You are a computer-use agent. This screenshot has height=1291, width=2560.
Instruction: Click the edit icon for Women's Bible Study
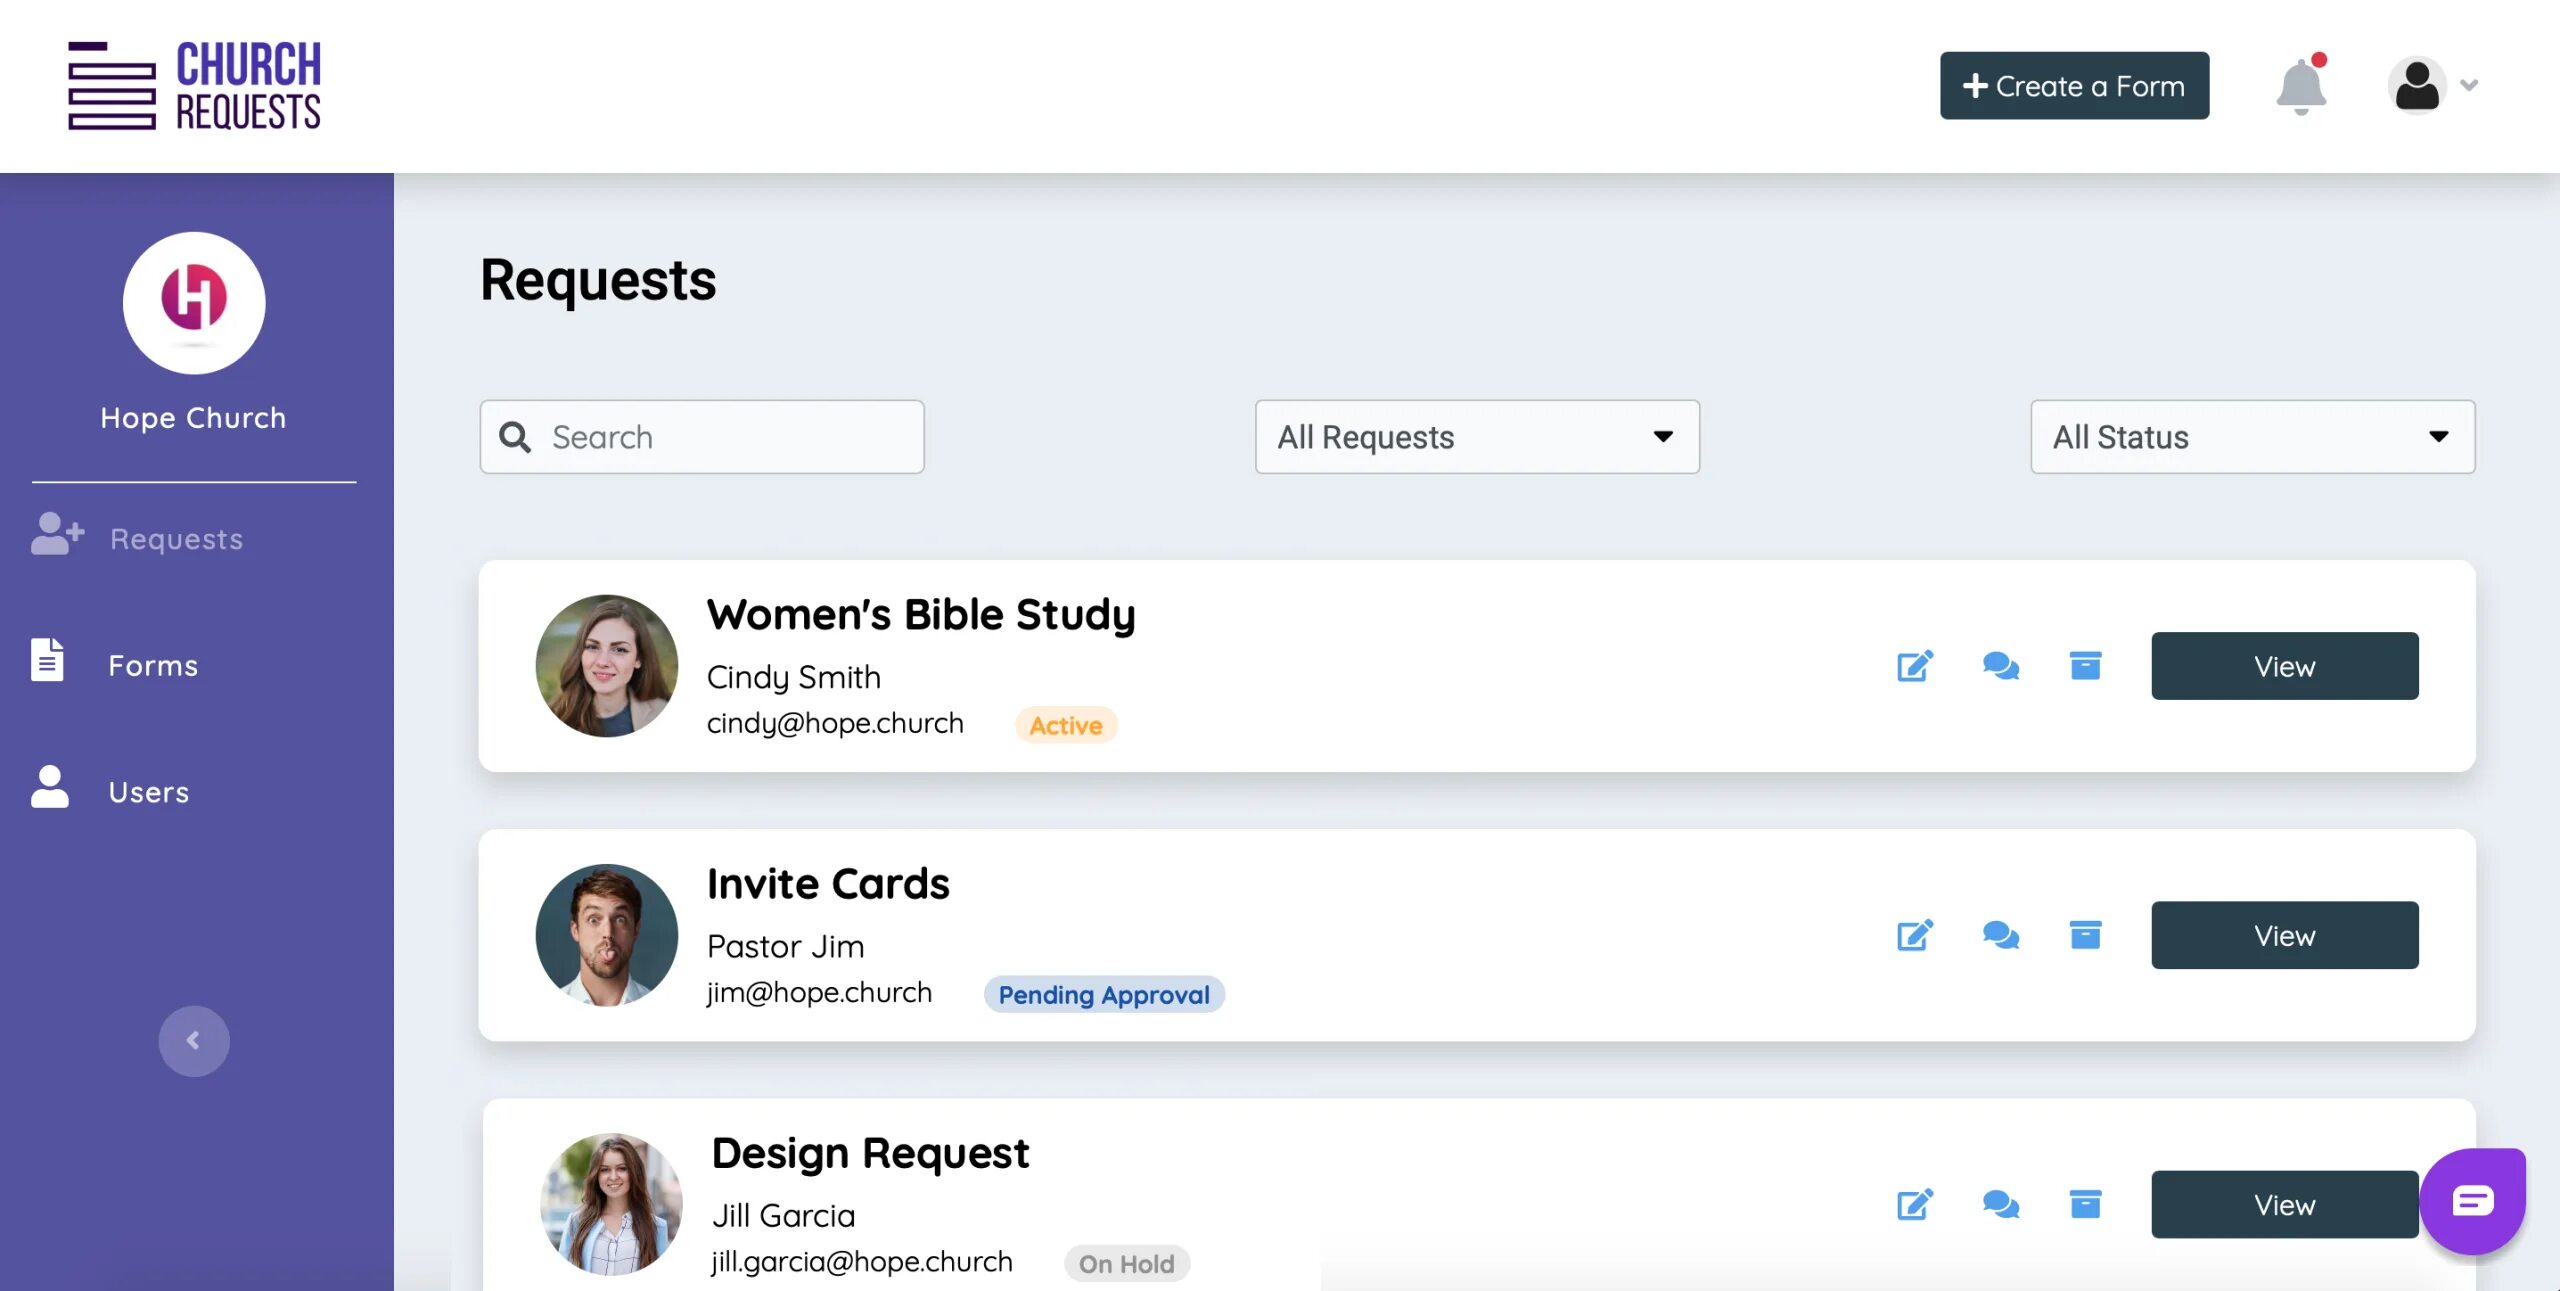tap(1914, 666)
